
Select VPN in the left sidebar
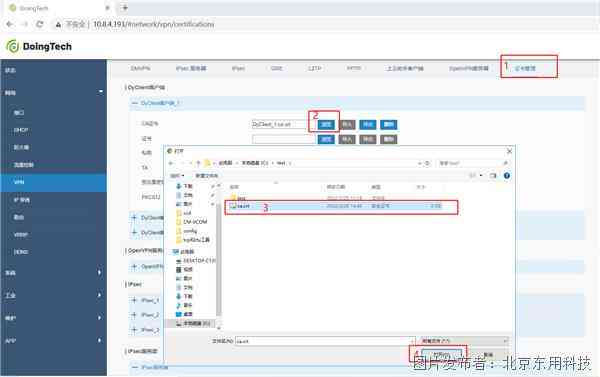click(x=54, y=182)
